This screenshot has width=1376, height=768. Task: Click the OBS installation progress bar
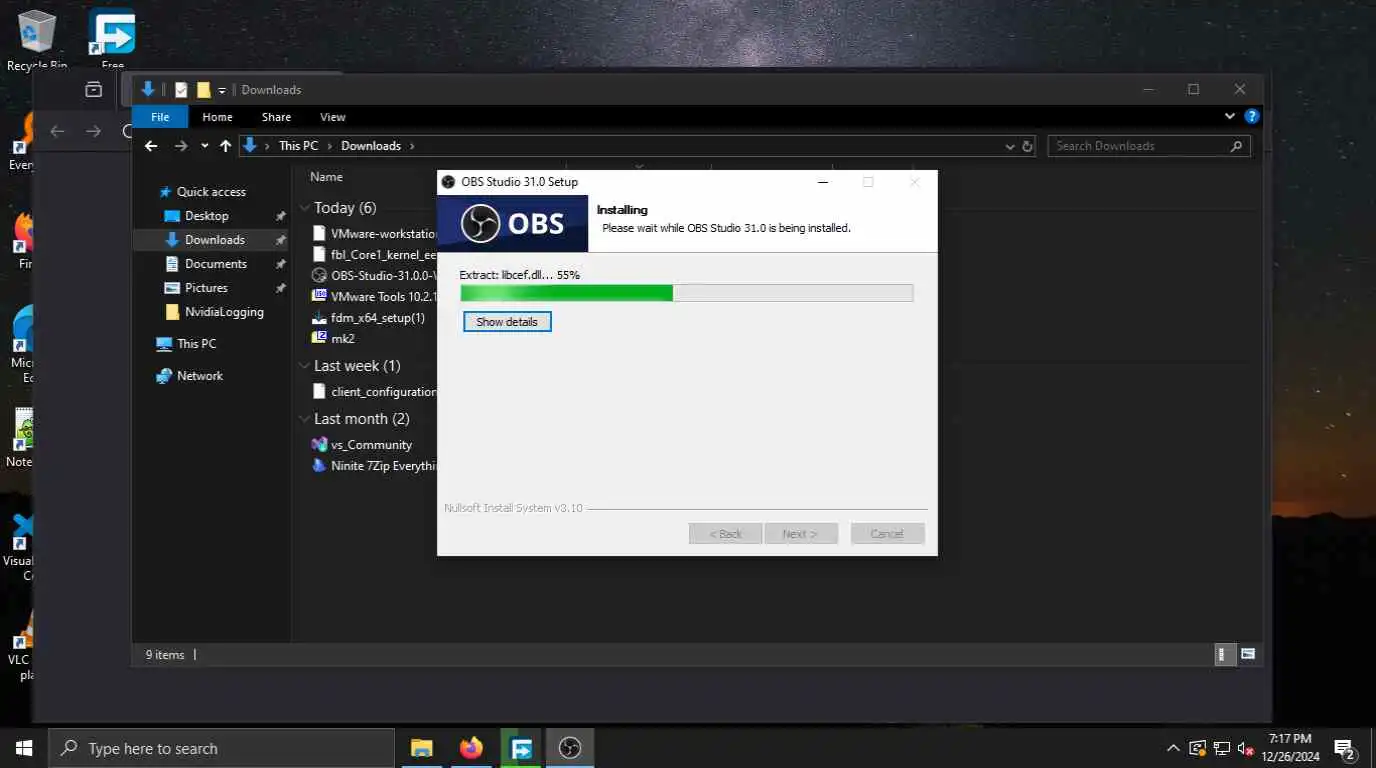[x=686, y=293]
